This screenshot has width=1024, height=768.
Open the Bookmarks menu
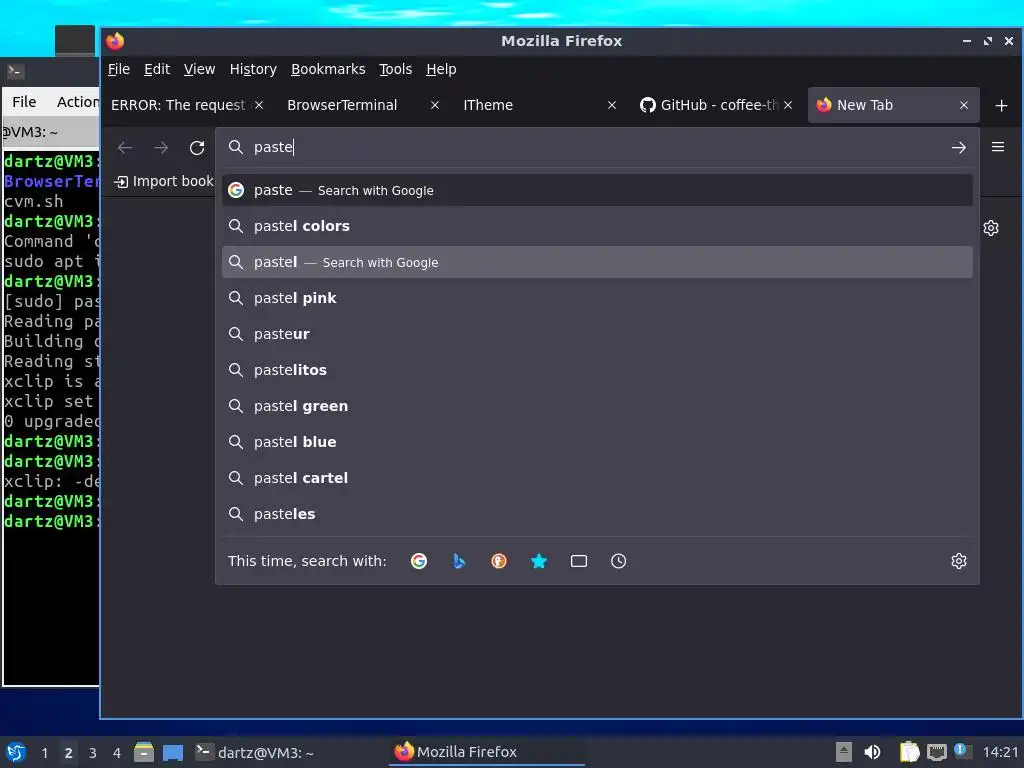pos(328,69)
